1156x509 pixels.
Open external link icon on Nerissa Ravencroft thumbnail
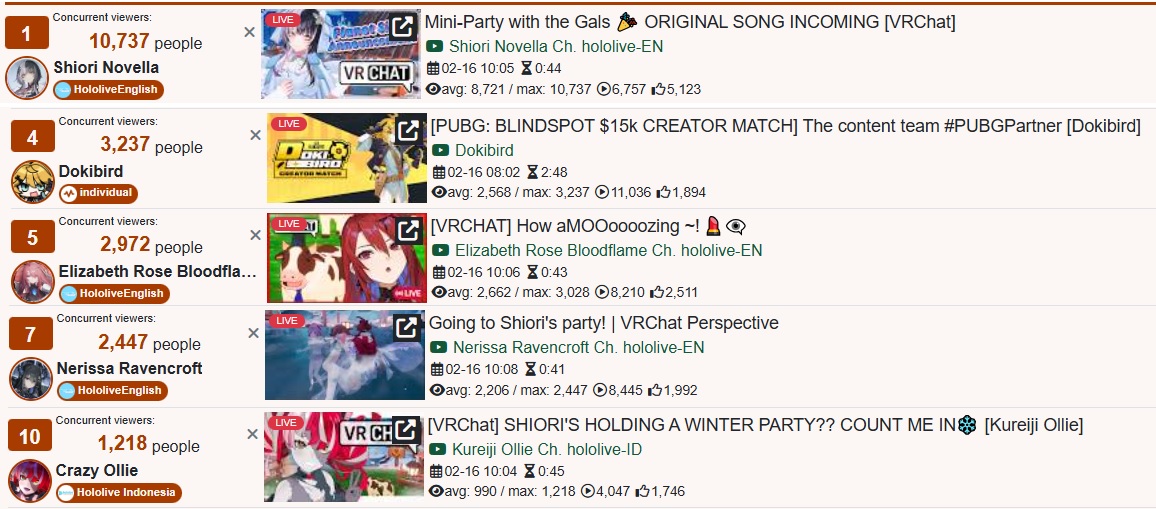[x=406, y=328]
